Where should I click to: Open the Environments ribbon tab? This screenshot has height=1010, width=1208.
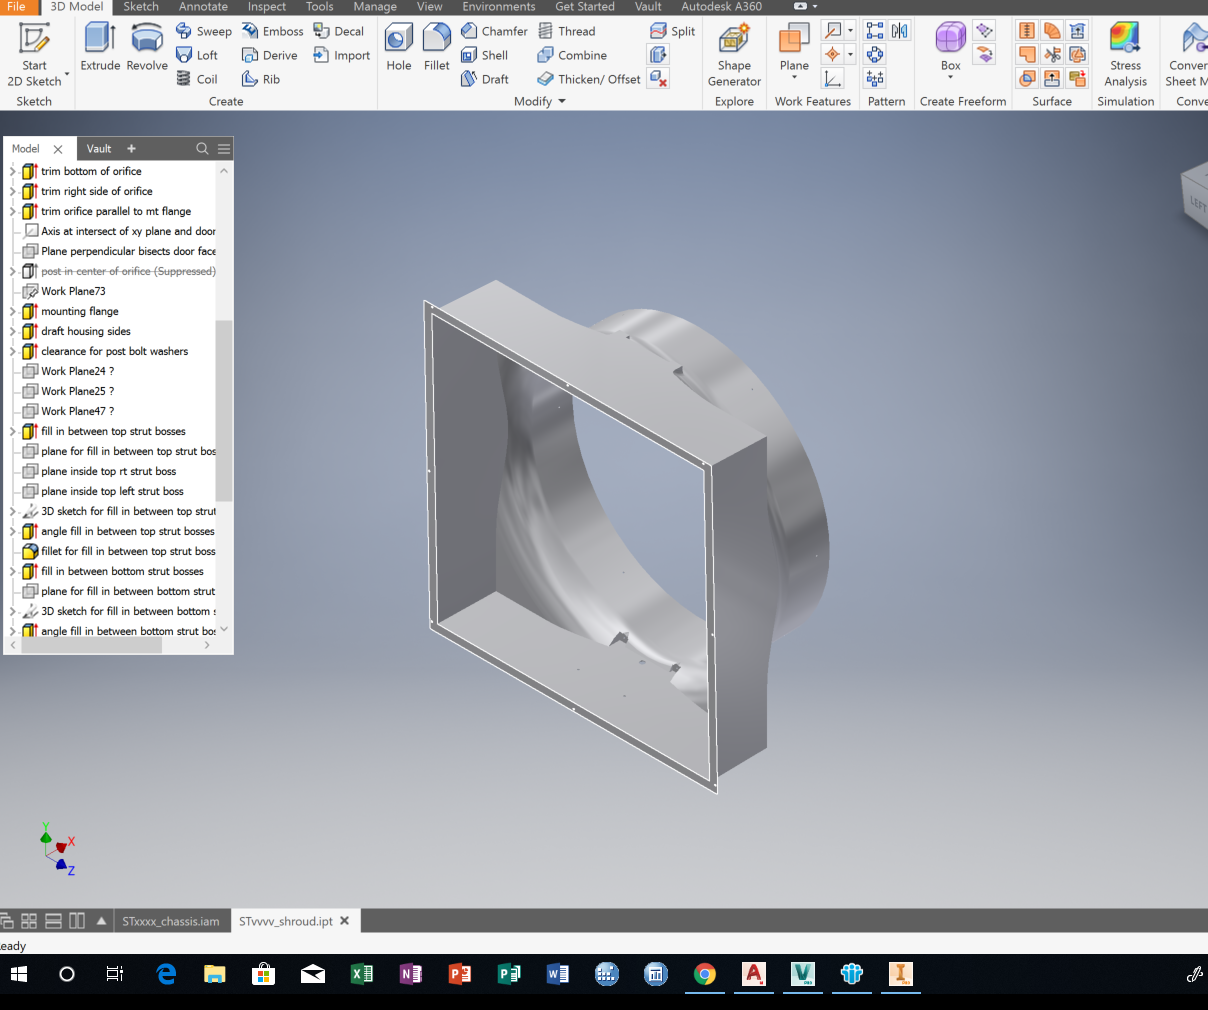pyautogui.click(x=499, y=6)
